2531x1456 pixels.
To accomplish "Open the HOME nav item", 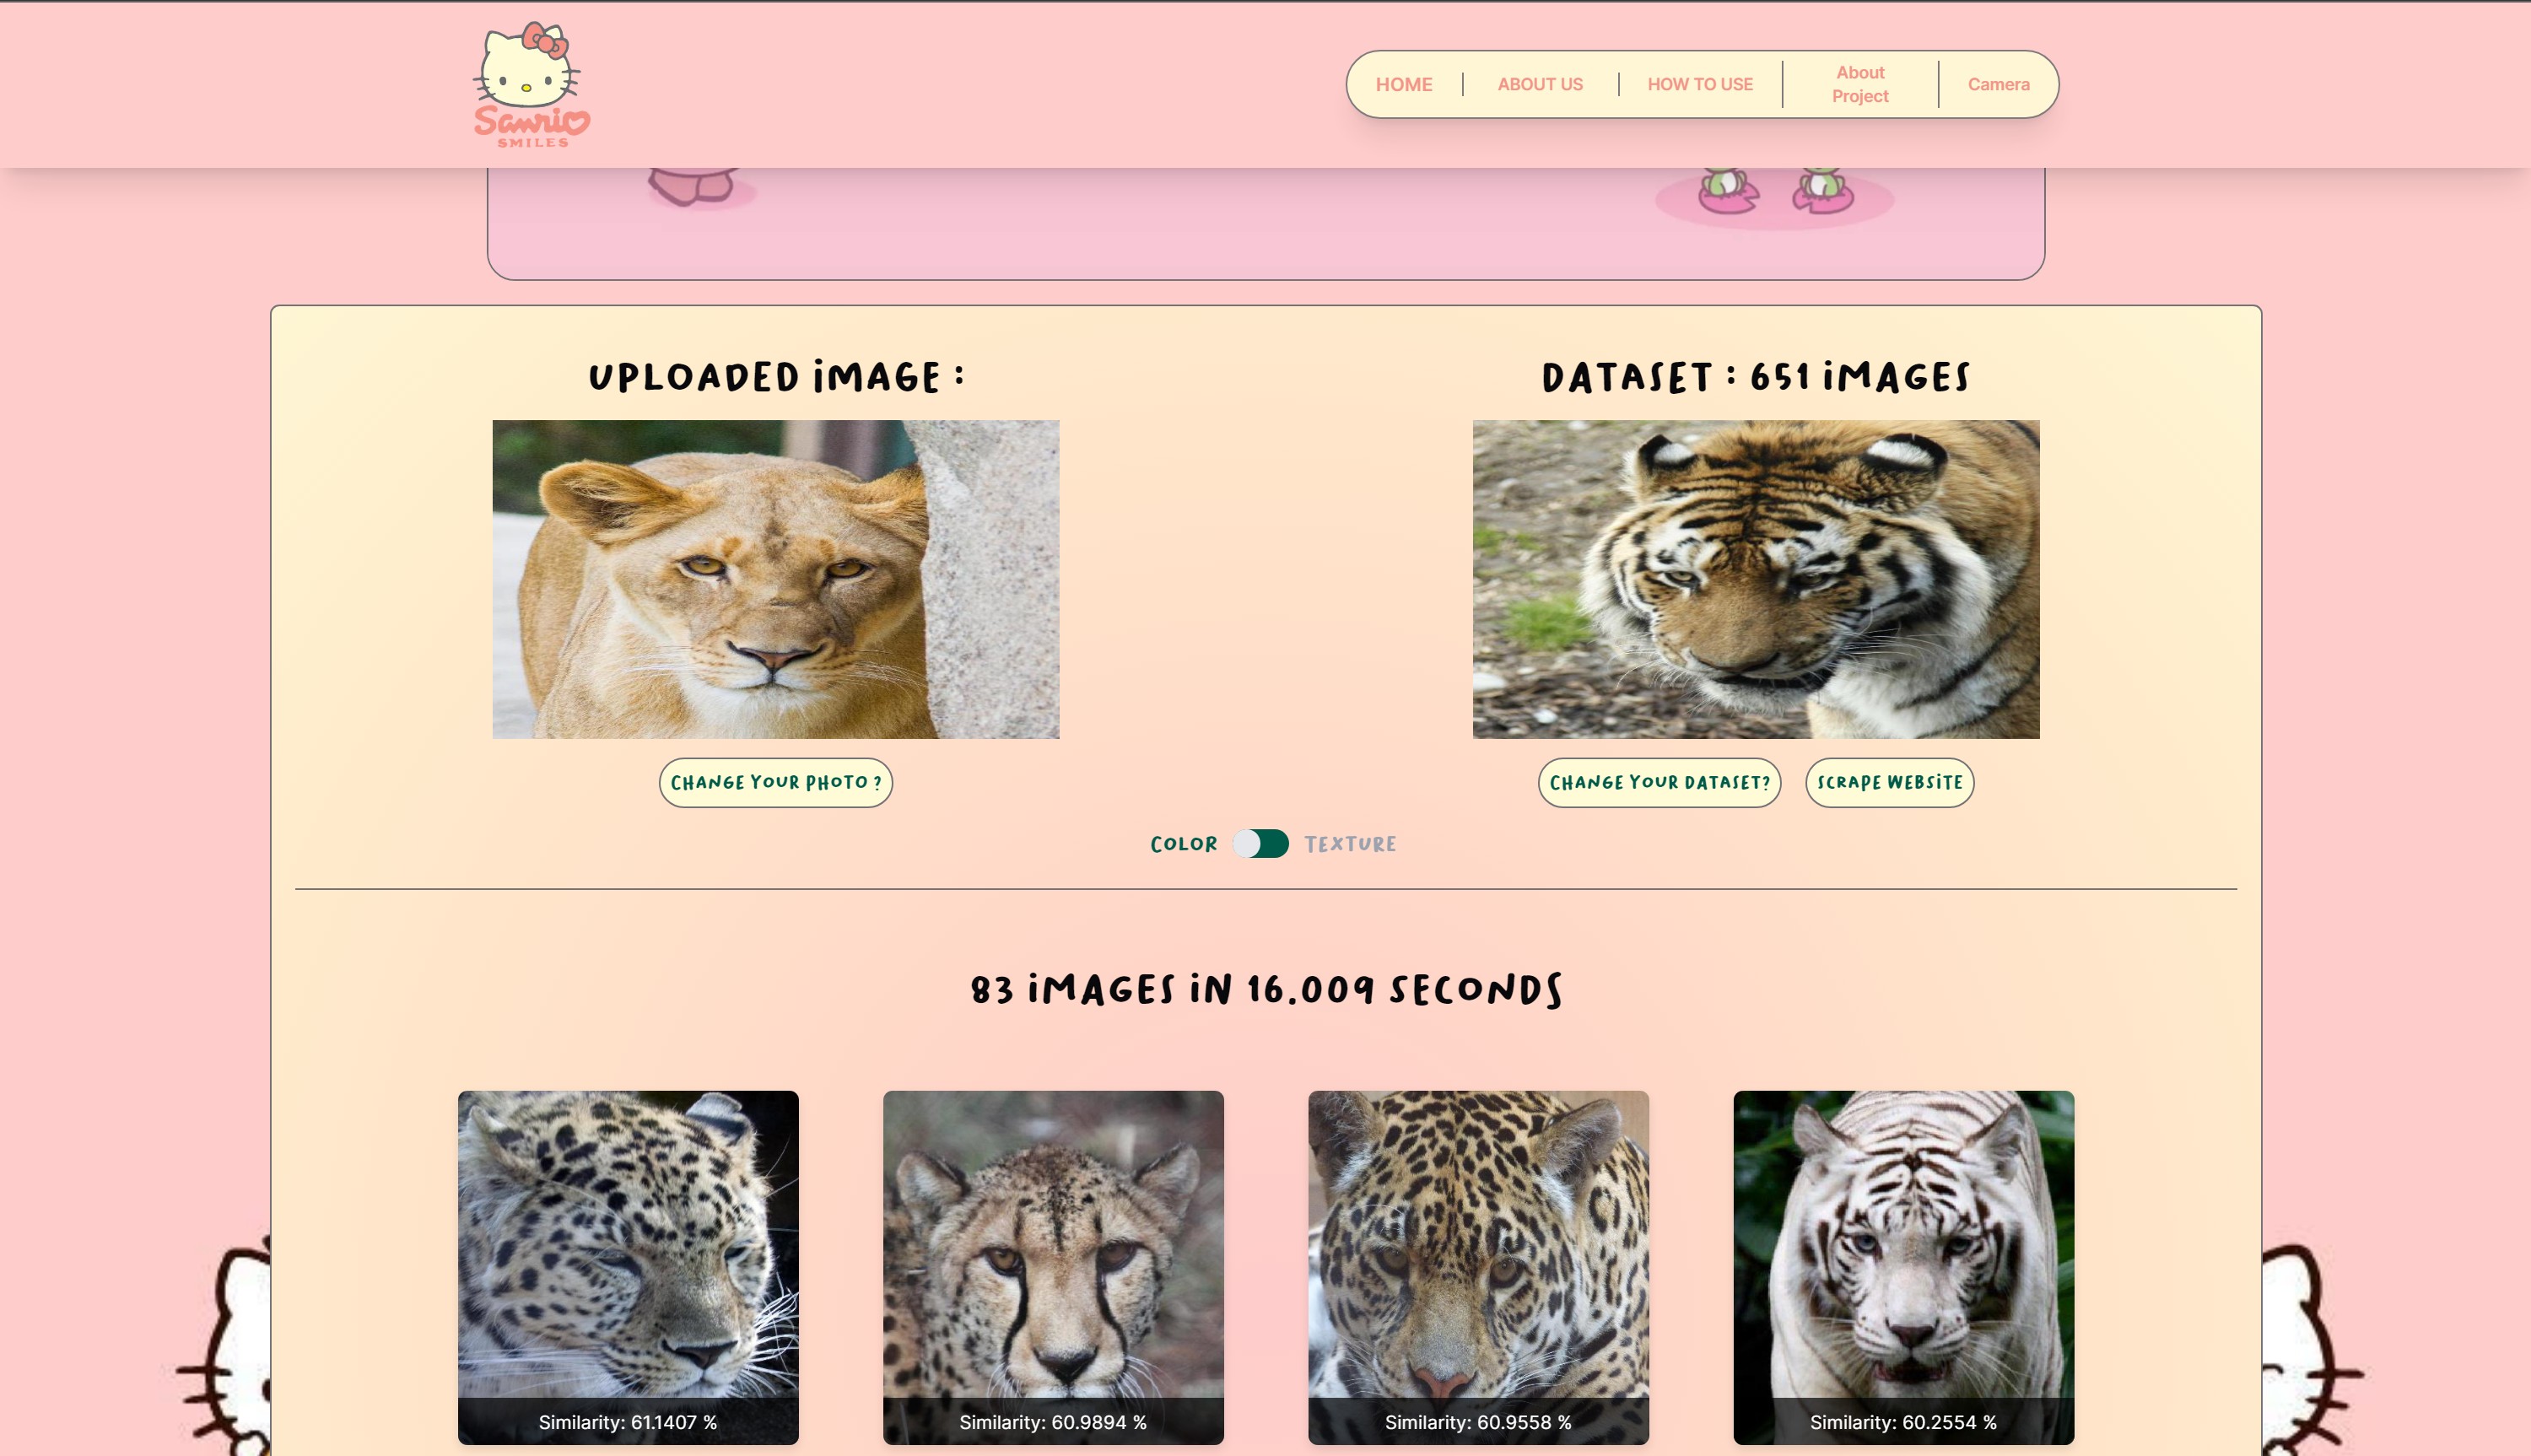I will pyautogui.click(x=1403, y=85).
